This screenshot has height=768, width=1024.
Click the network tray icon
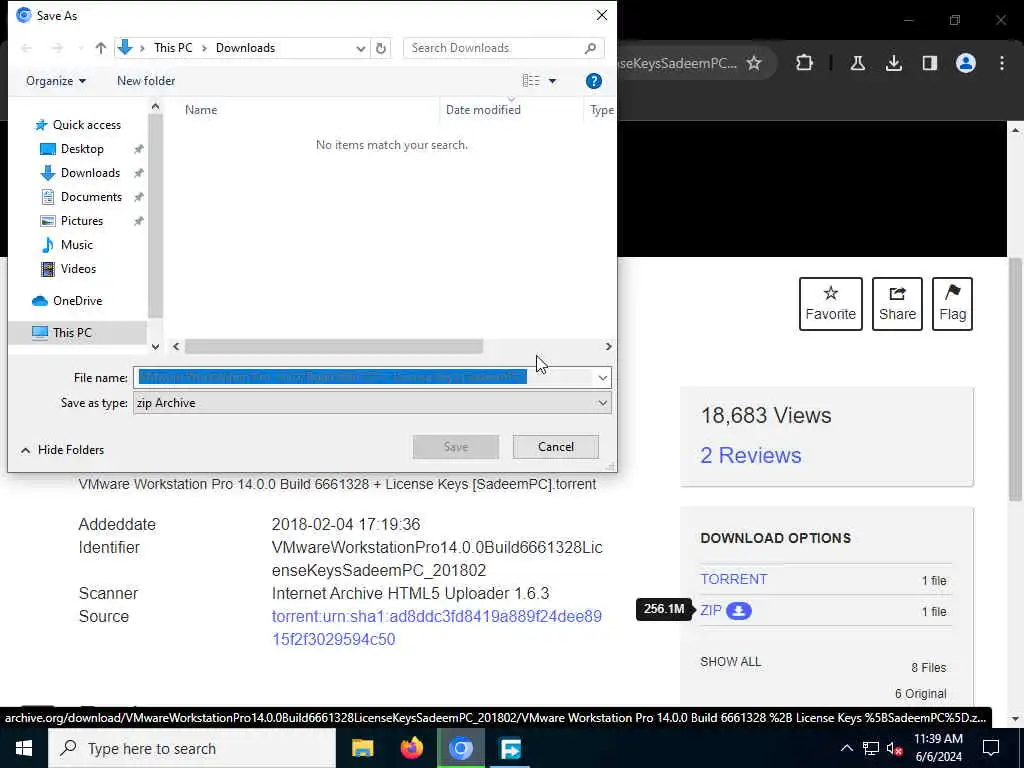[871, 748]
